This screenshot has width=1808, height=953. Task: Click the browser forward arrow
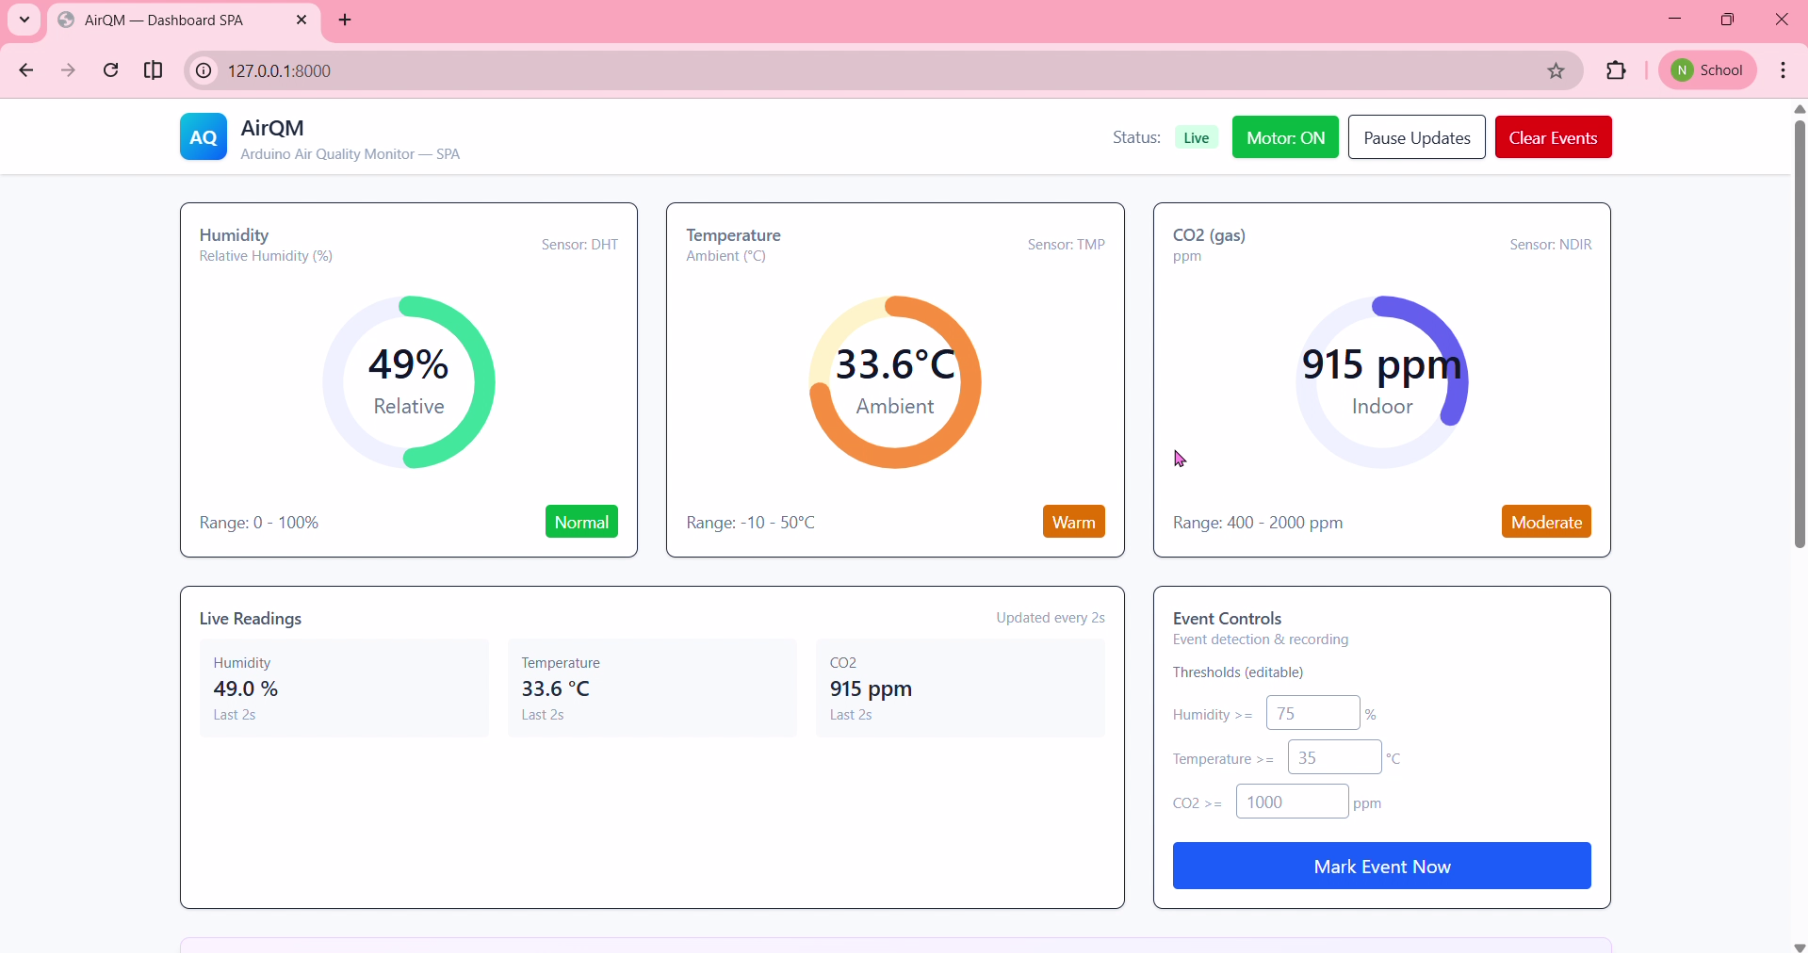[x=68, y=70]
